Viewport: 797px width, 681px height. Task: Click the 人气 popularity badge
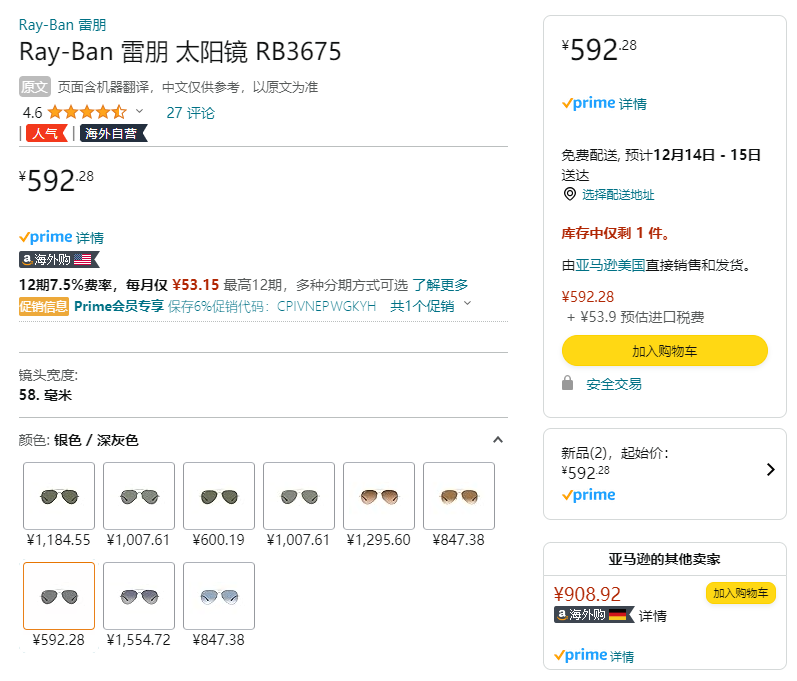point(47,133)
